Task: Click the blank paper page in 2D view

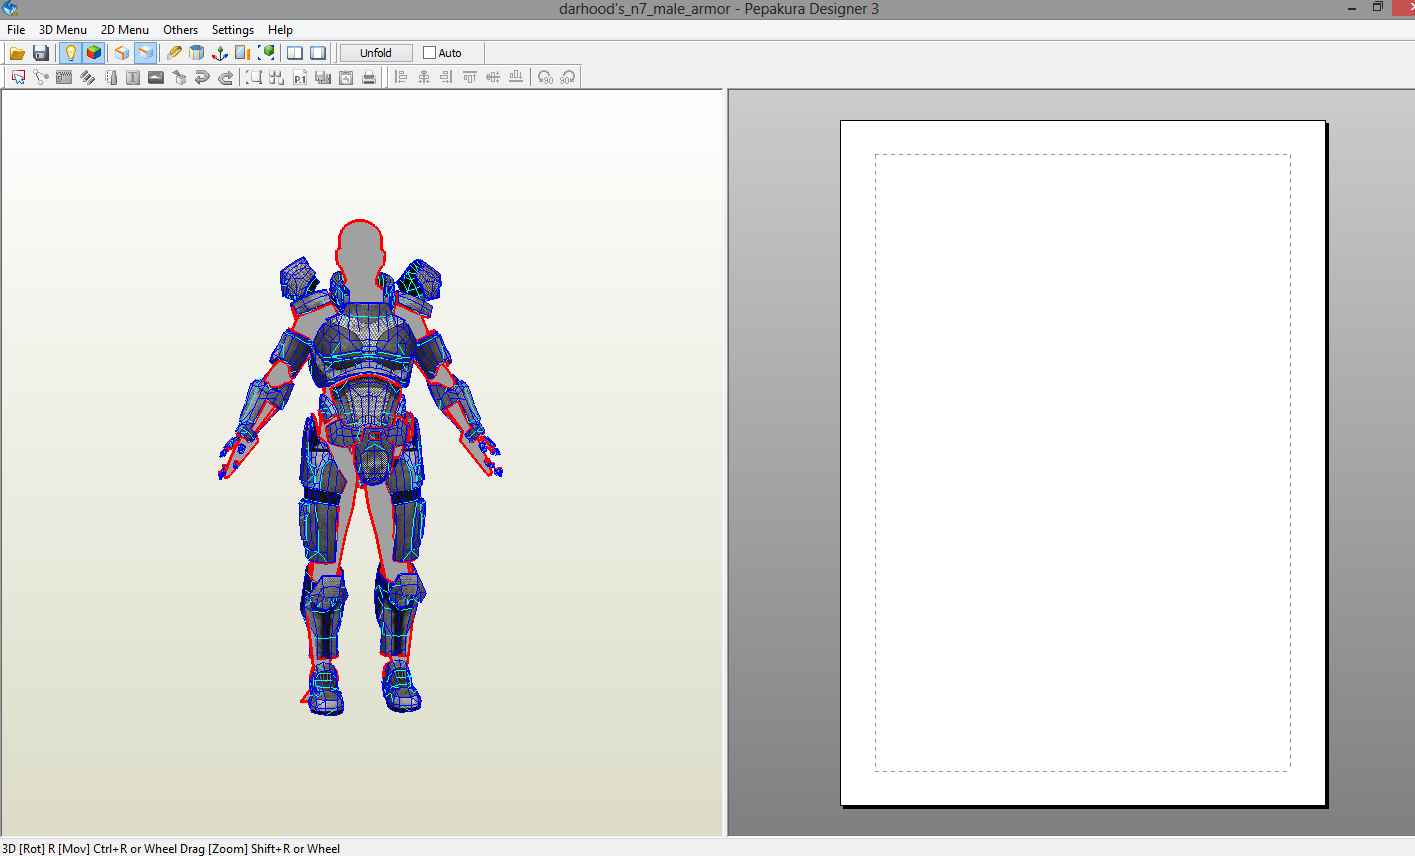Action: pos(1083,463)
